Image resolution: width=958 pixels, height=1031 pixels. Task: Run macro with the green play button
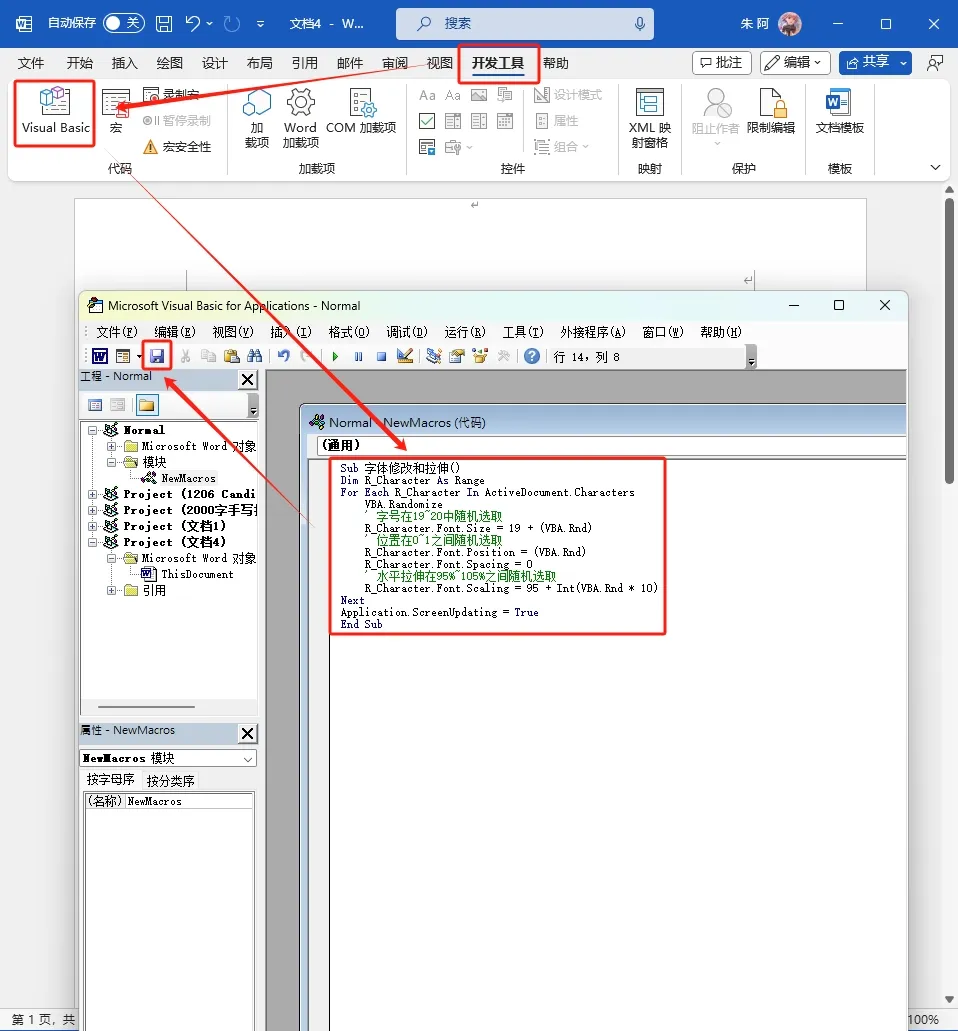335,356
